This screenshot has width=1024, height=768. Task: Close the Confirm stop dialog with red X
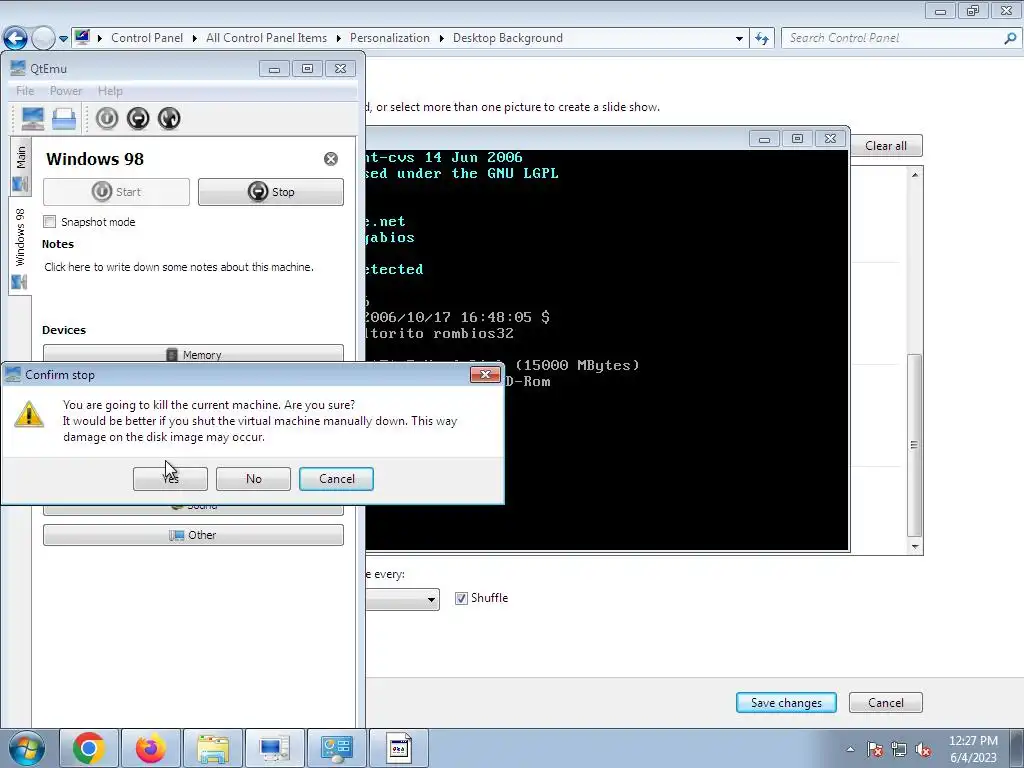pos(485,374)
